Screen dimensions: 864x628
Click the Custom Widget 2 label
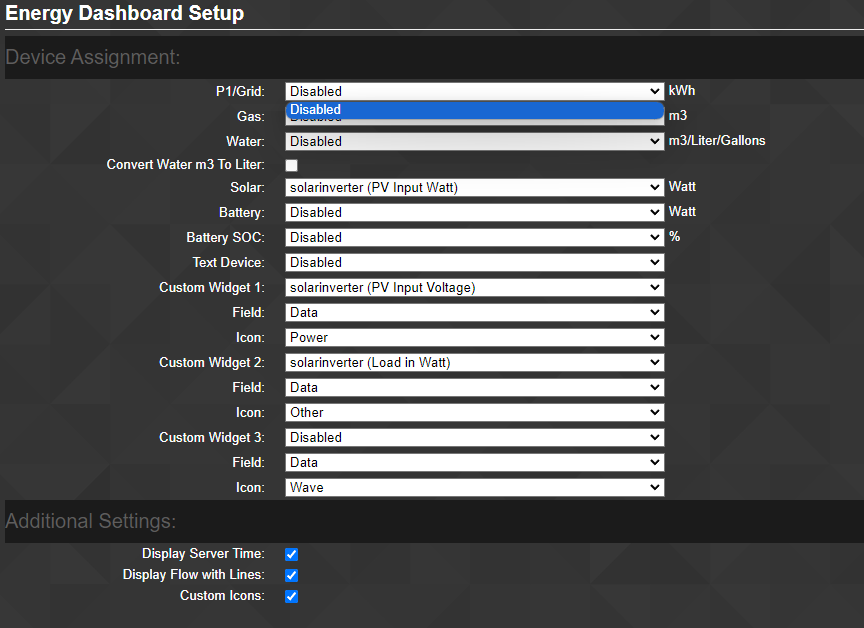212,362
